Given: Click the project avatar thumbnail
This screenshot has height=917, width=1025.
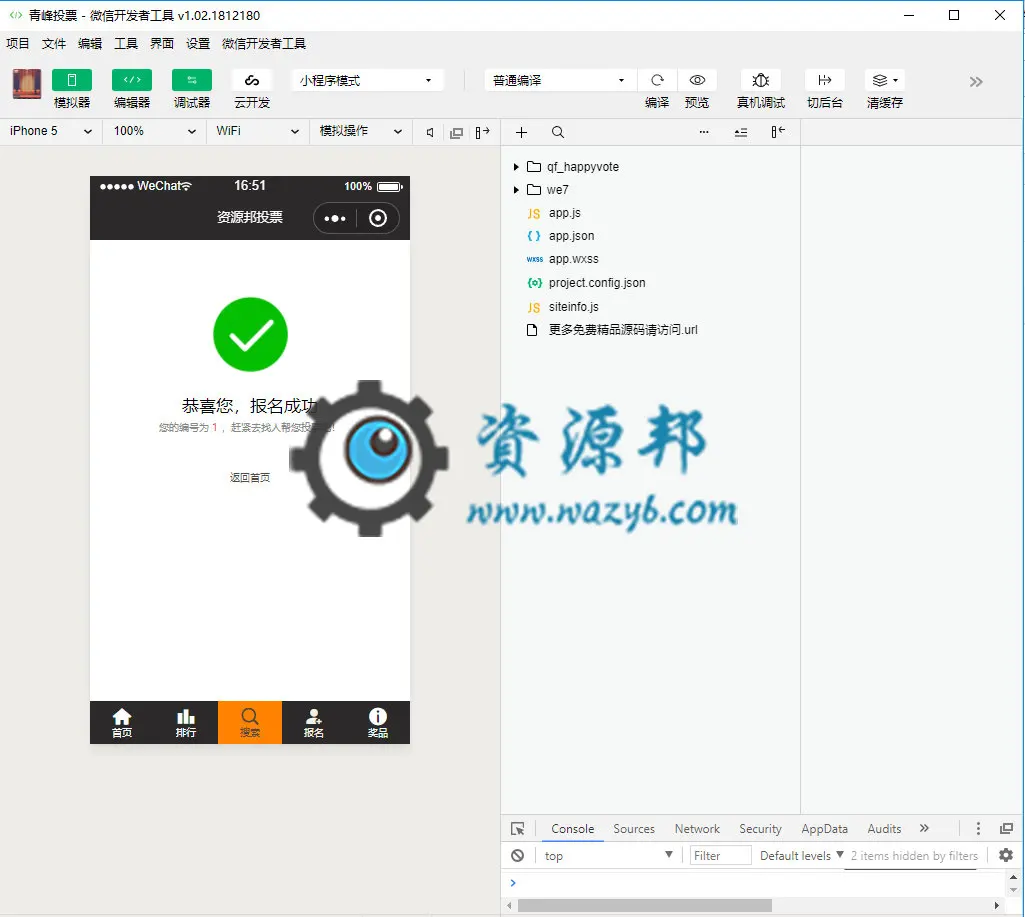Looking at the screenshot, I should (x=27, y=84).
